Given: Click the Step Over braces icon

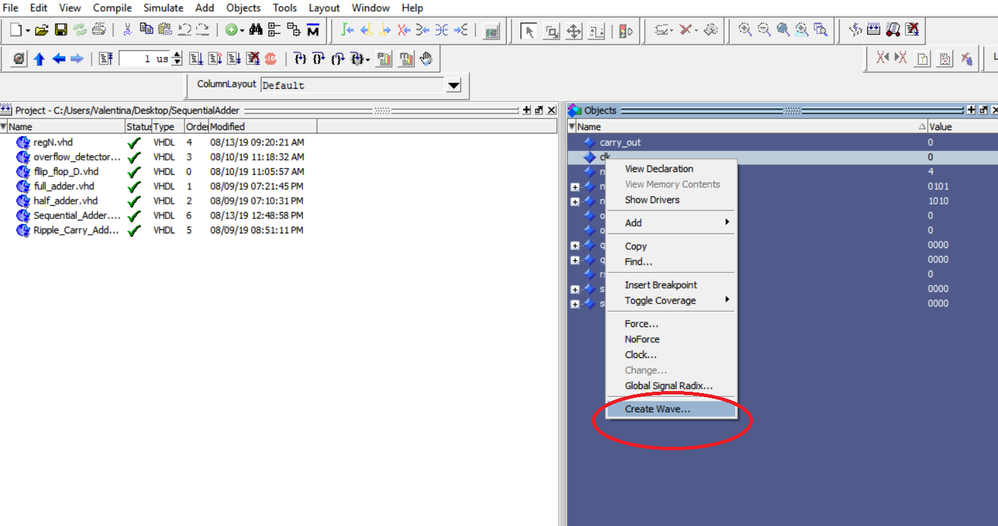Looking at the screenshot, I should coord(319,59).
